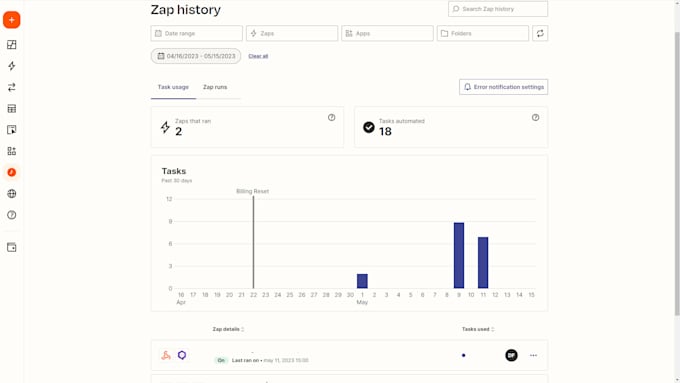Open Apps icon in sidebar
This screenshot has height=383, width=680.
(x=12, y=151)
